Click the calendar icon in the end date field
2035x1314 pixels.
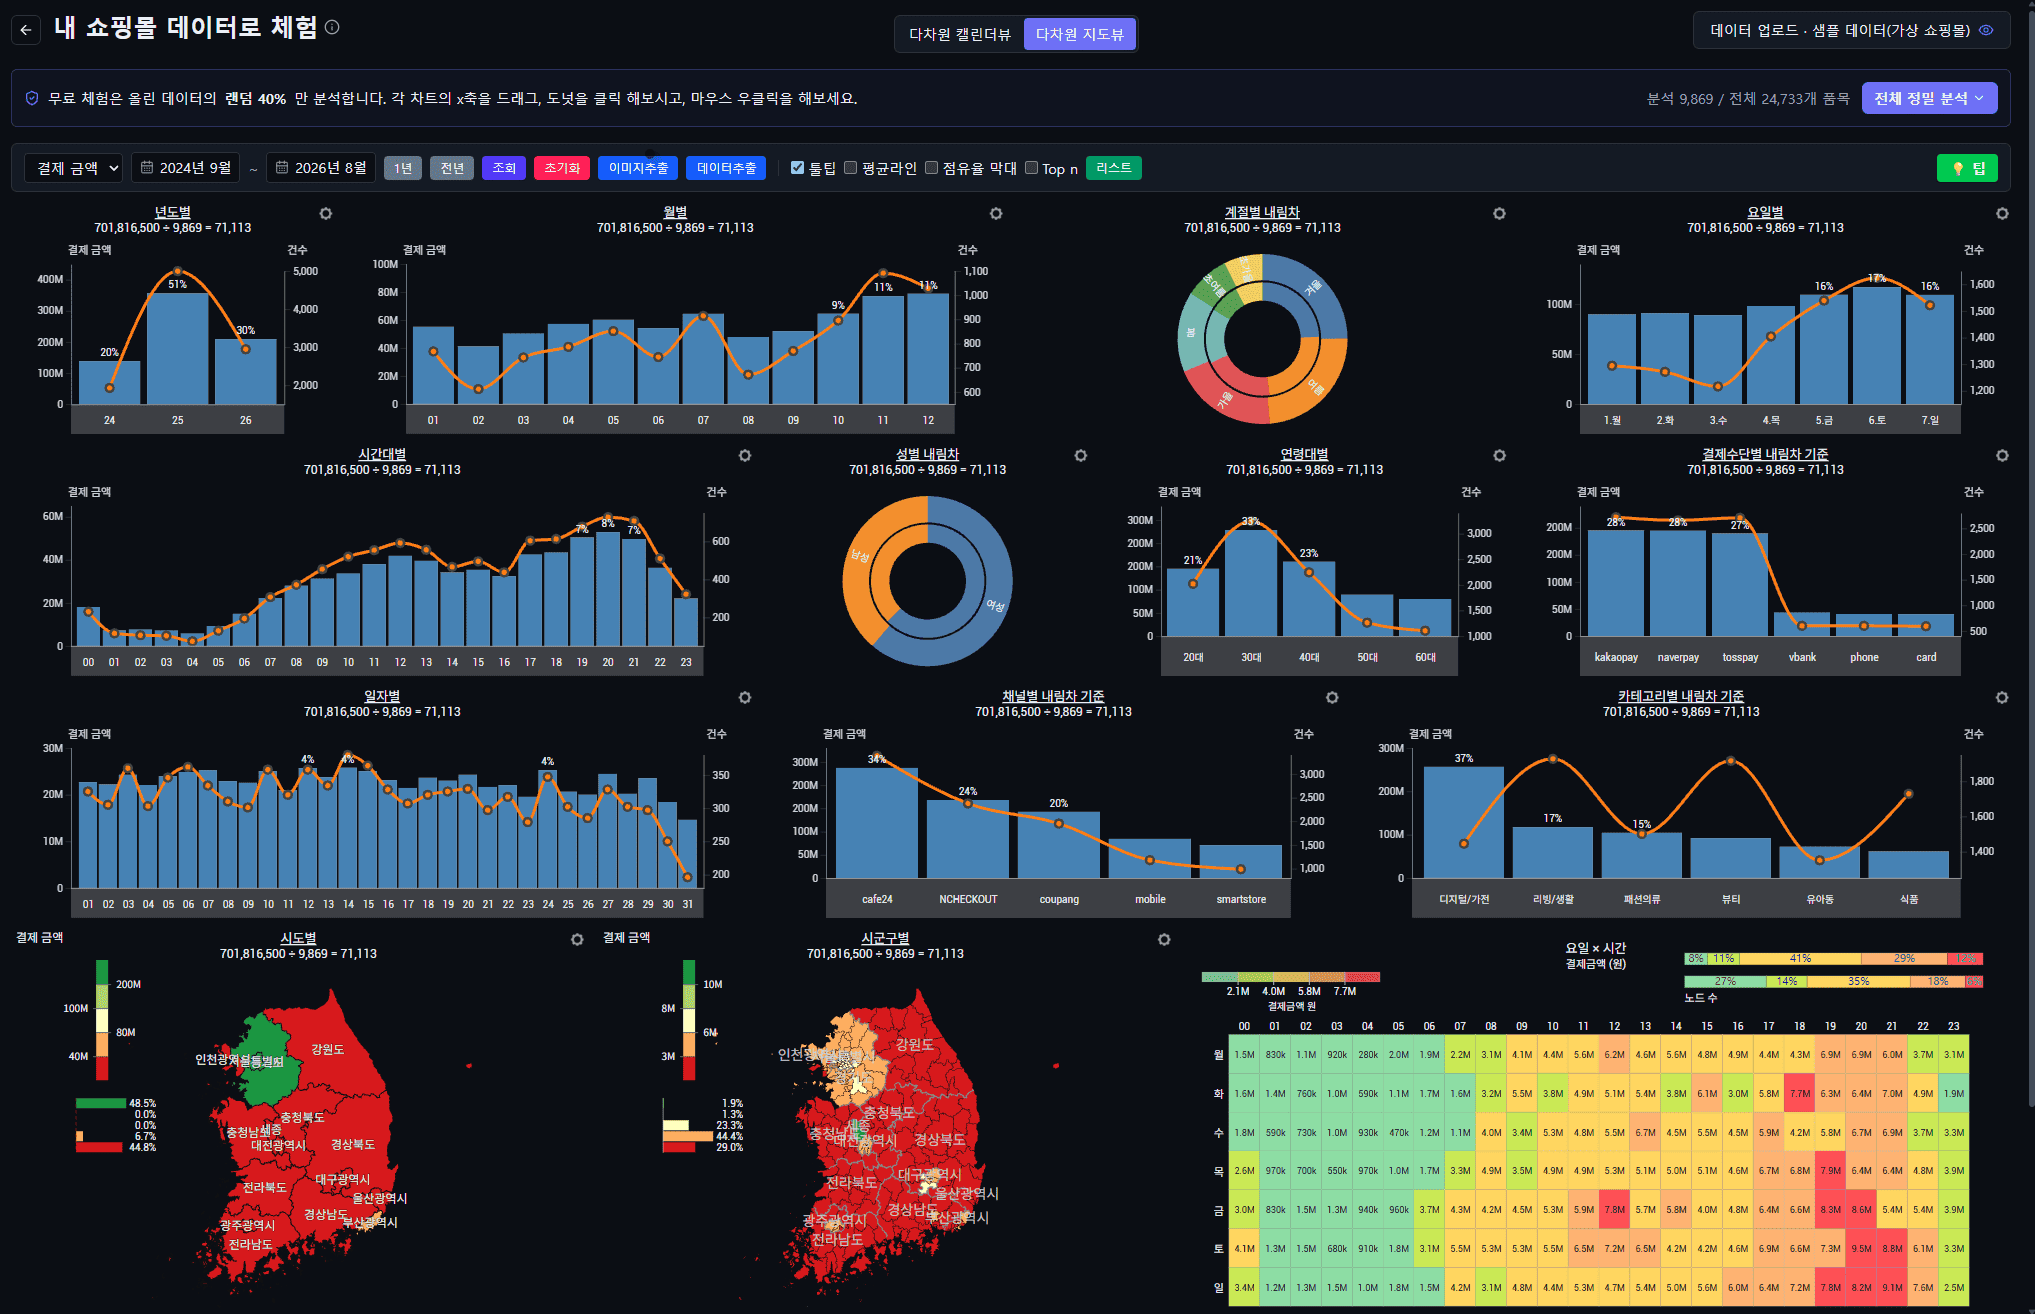click(x=282, y=167)
